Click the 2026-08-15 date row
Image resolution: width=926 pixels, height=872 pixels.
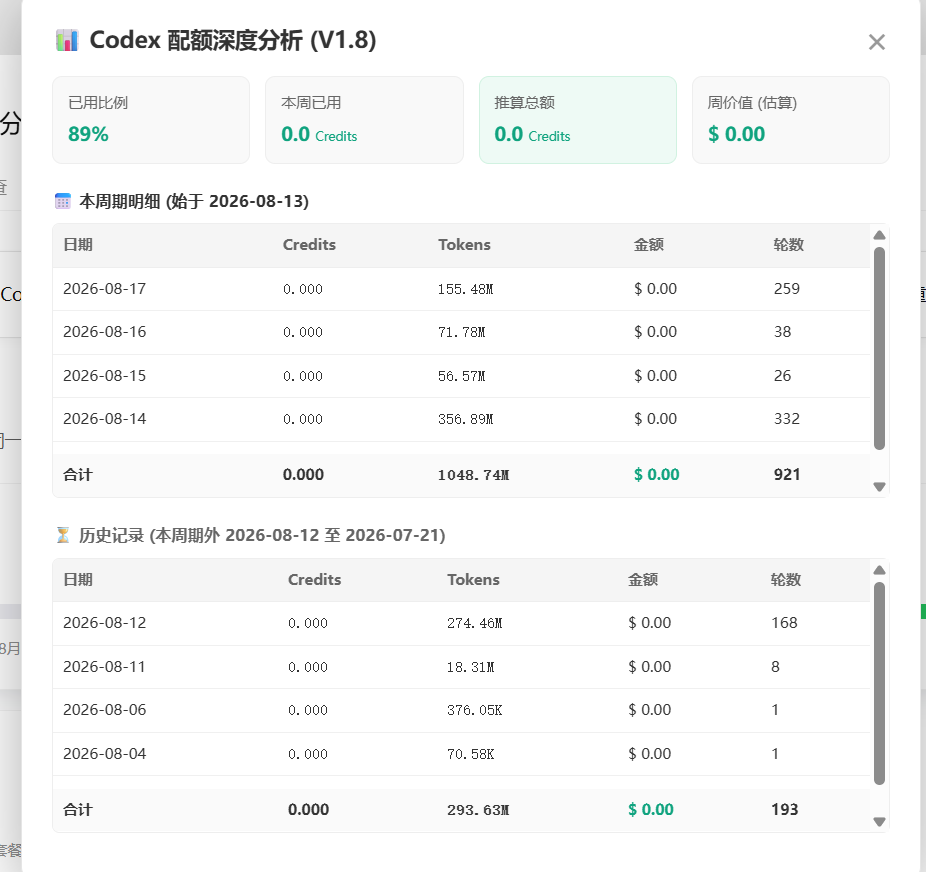tap(461, 375)
